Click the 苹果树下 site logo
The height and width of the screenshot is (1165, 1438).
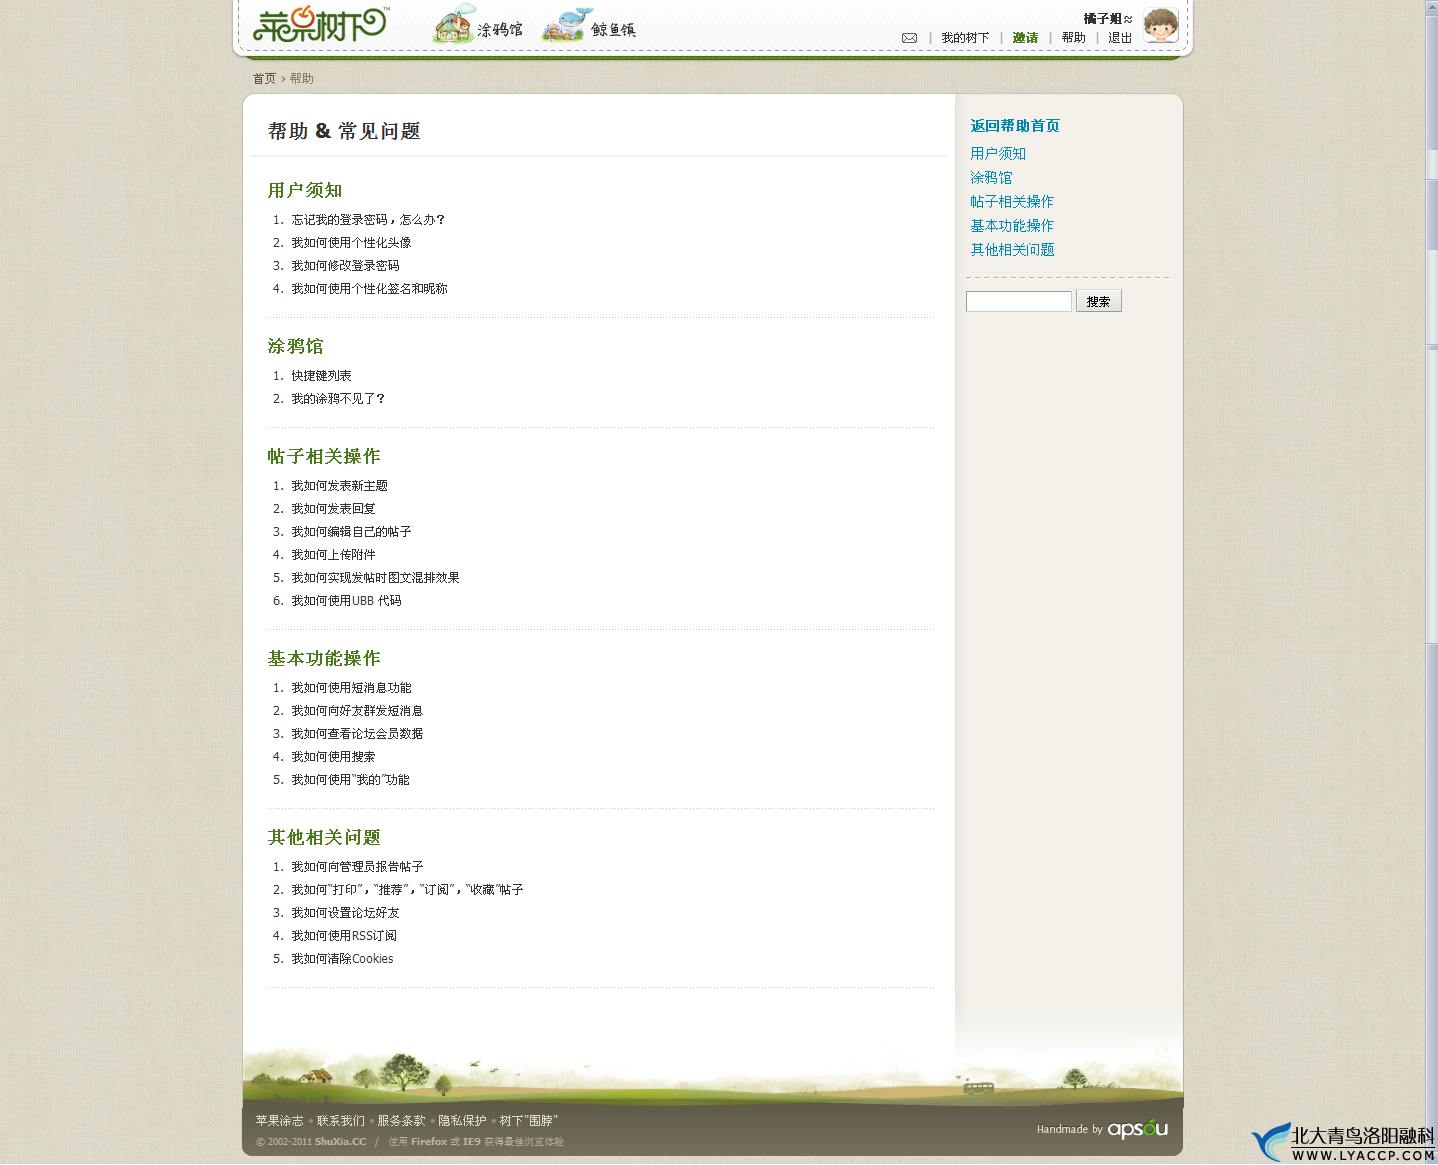click(320, 24)
